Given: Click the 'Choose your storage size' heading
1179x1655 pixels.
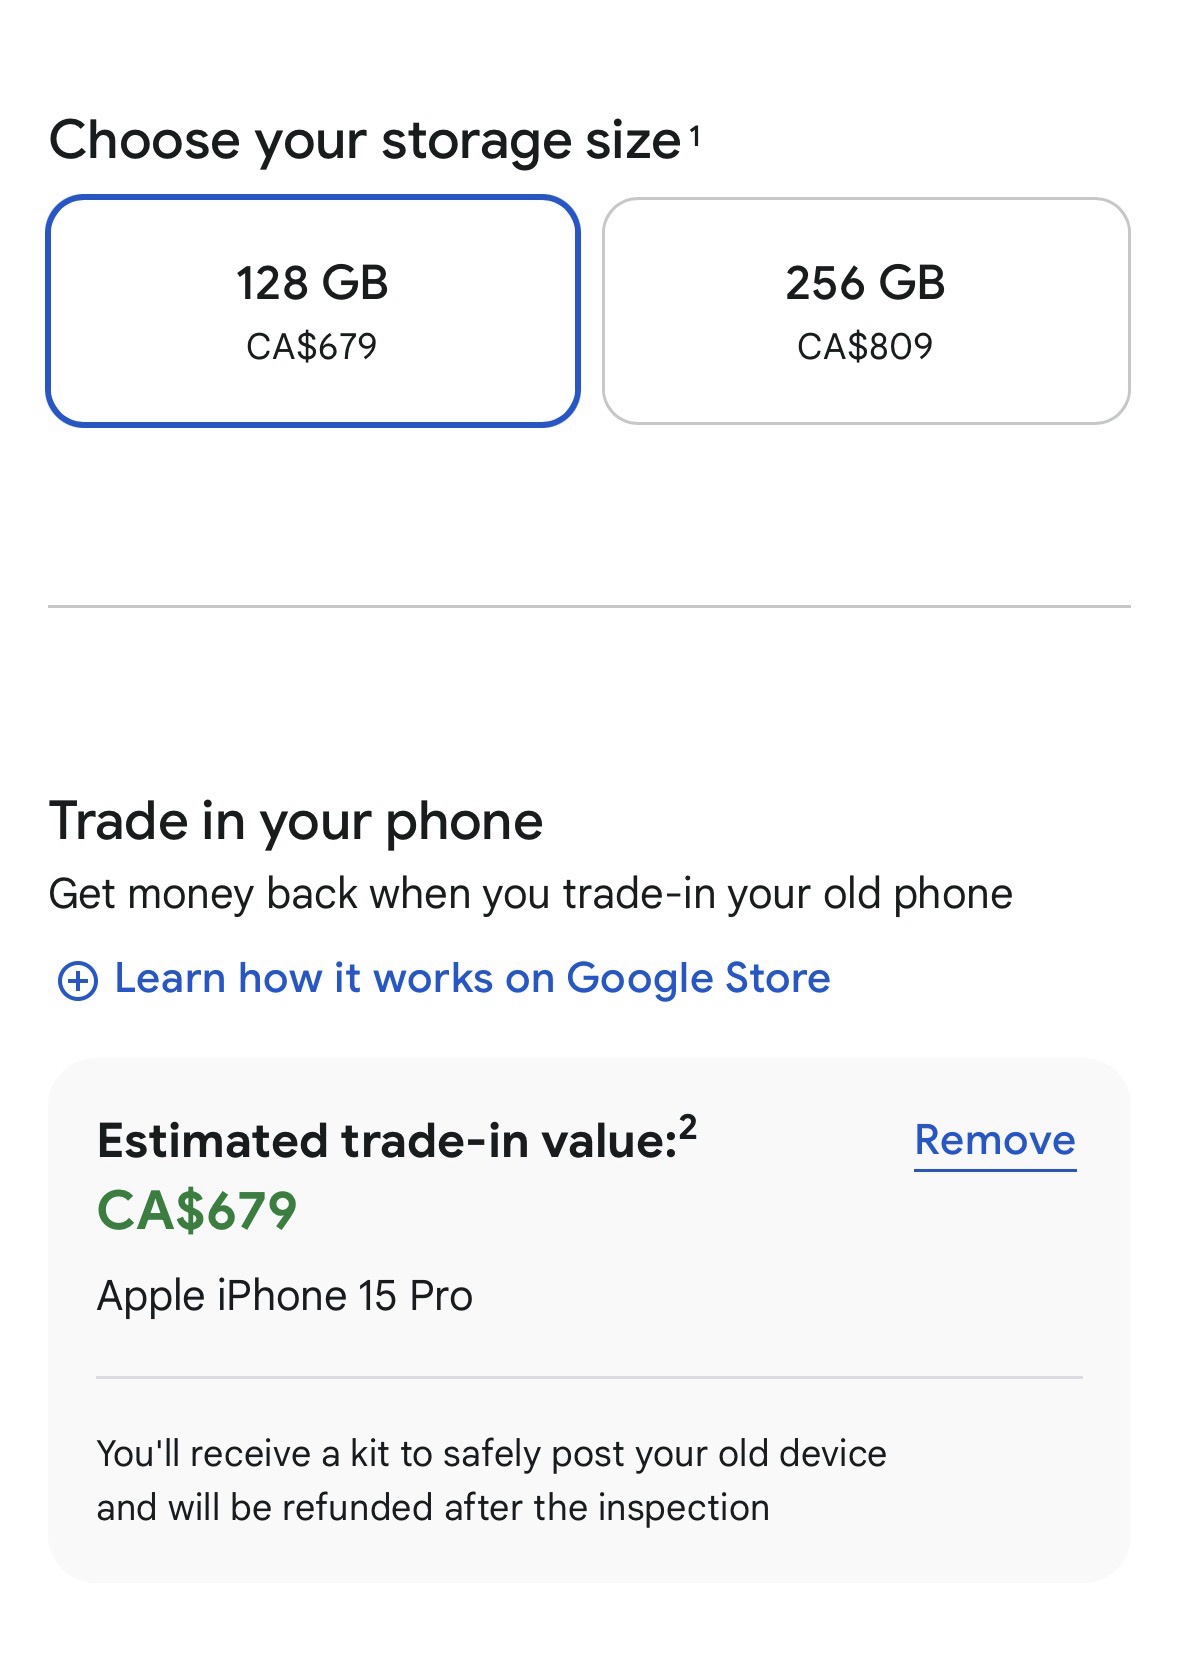Looking at the screenshot, I should (365, 140).
